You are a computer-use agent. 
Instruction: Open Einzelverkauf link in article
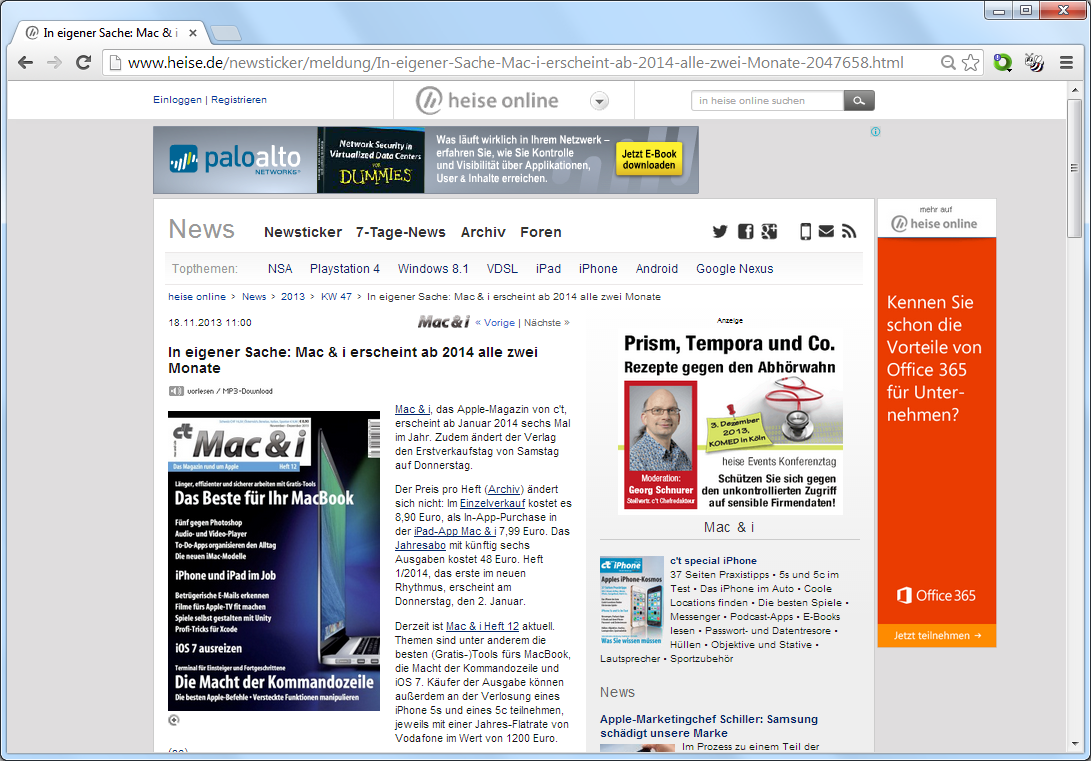point(492,503)
